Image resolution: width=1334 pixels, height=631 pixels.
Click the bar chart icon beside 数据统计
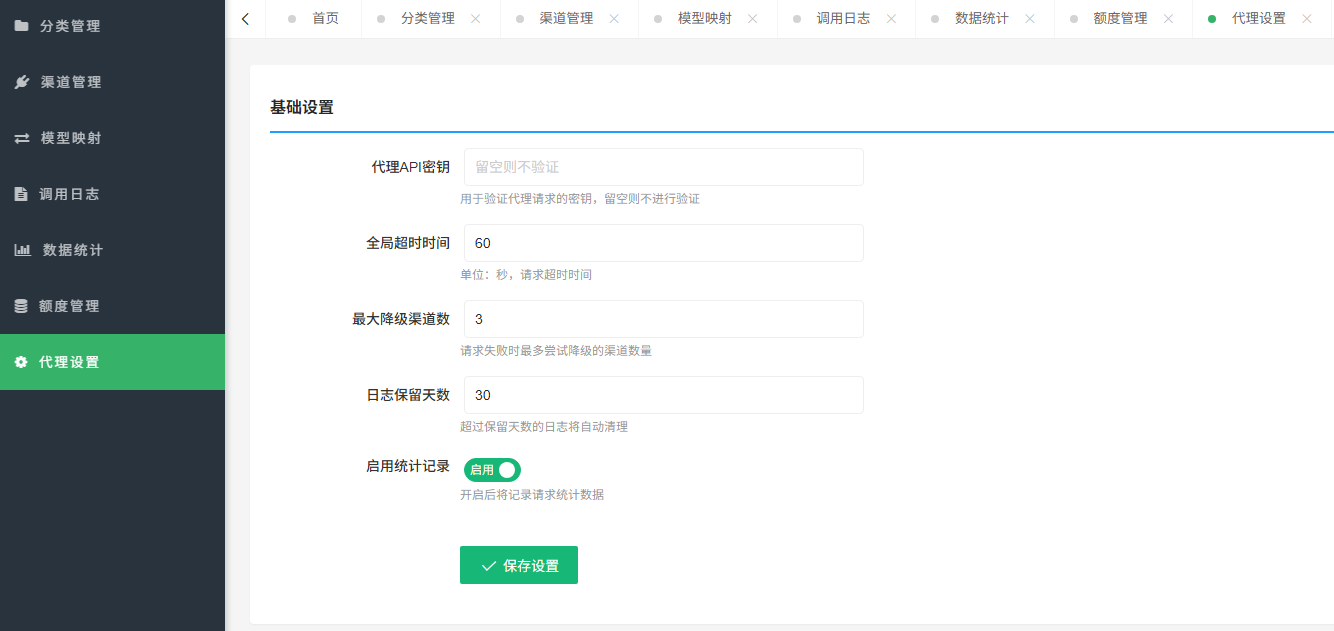point(22,250)
